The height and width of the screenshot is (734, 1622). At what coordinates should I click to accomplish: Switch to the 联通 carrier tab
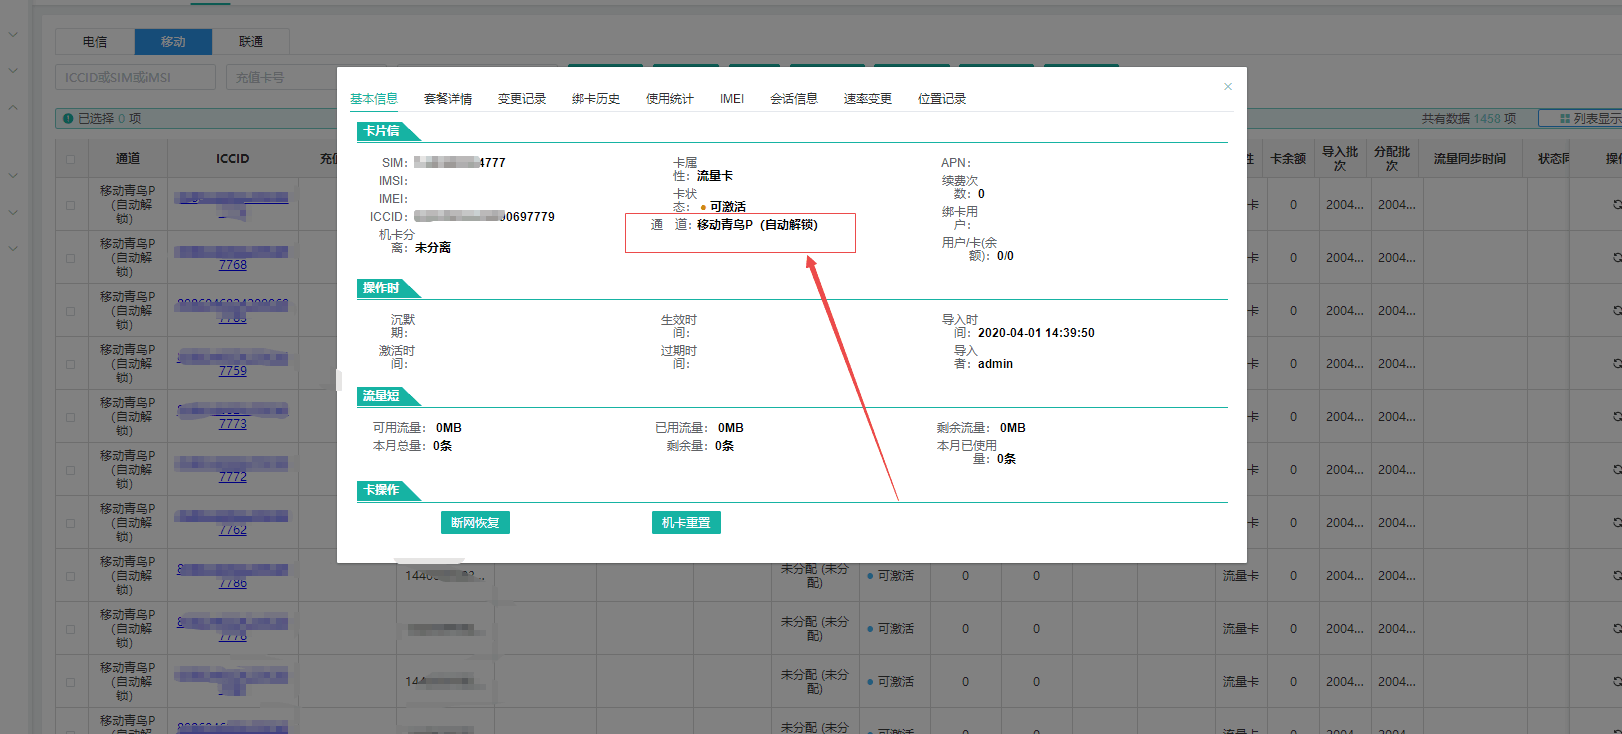point(251,42)
